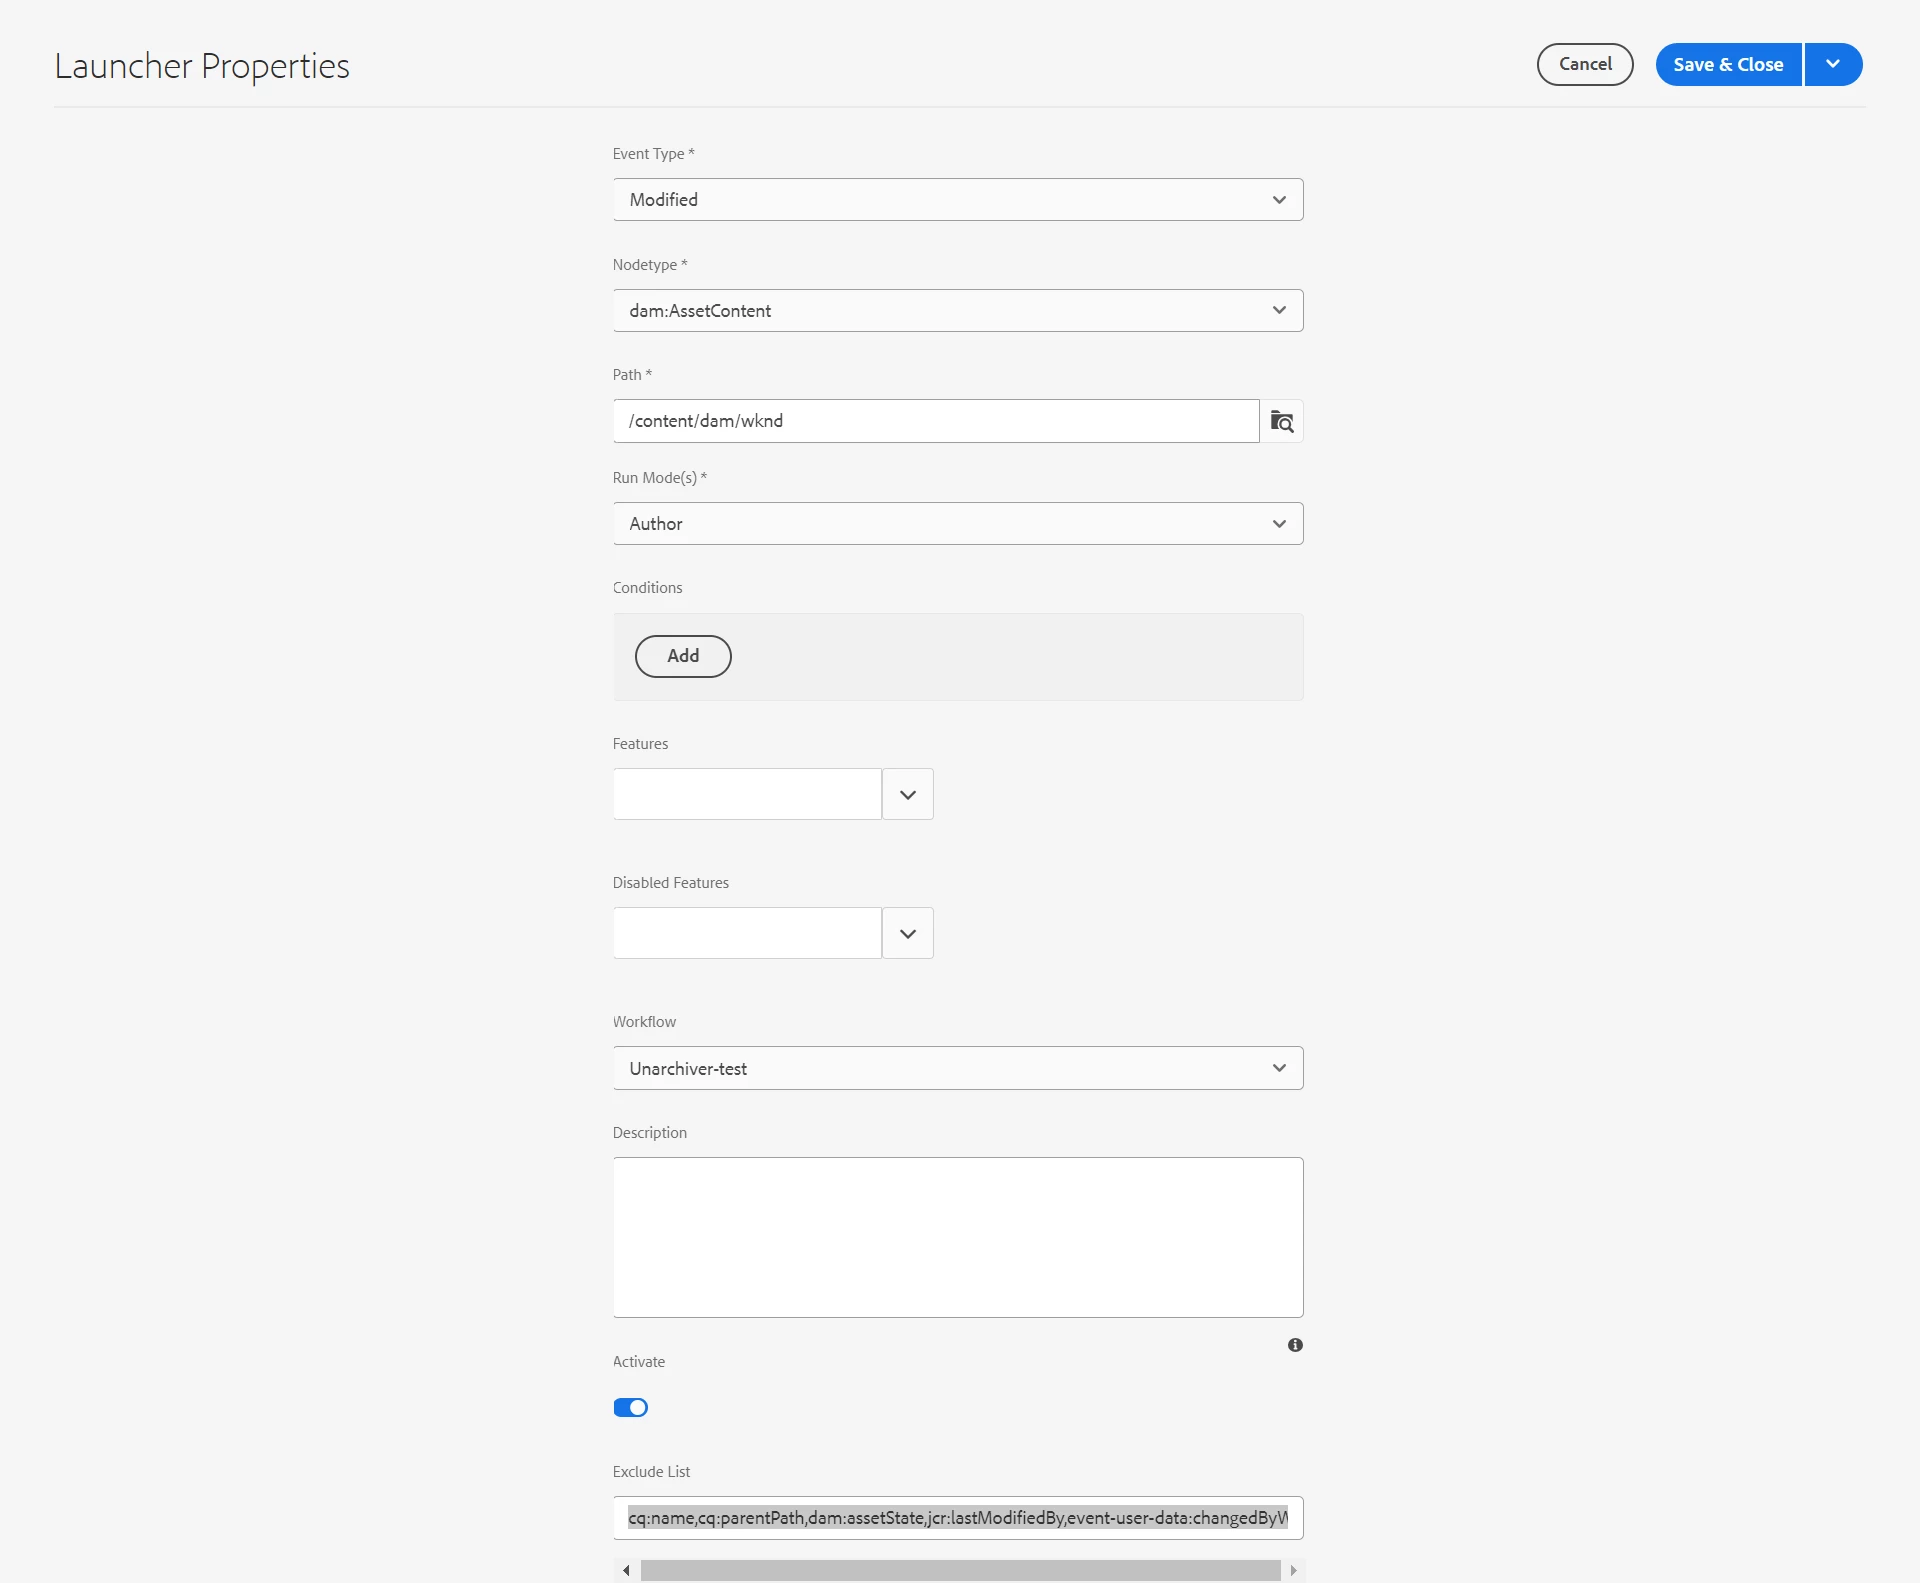Add a new condition

click(x=683, y=656)
